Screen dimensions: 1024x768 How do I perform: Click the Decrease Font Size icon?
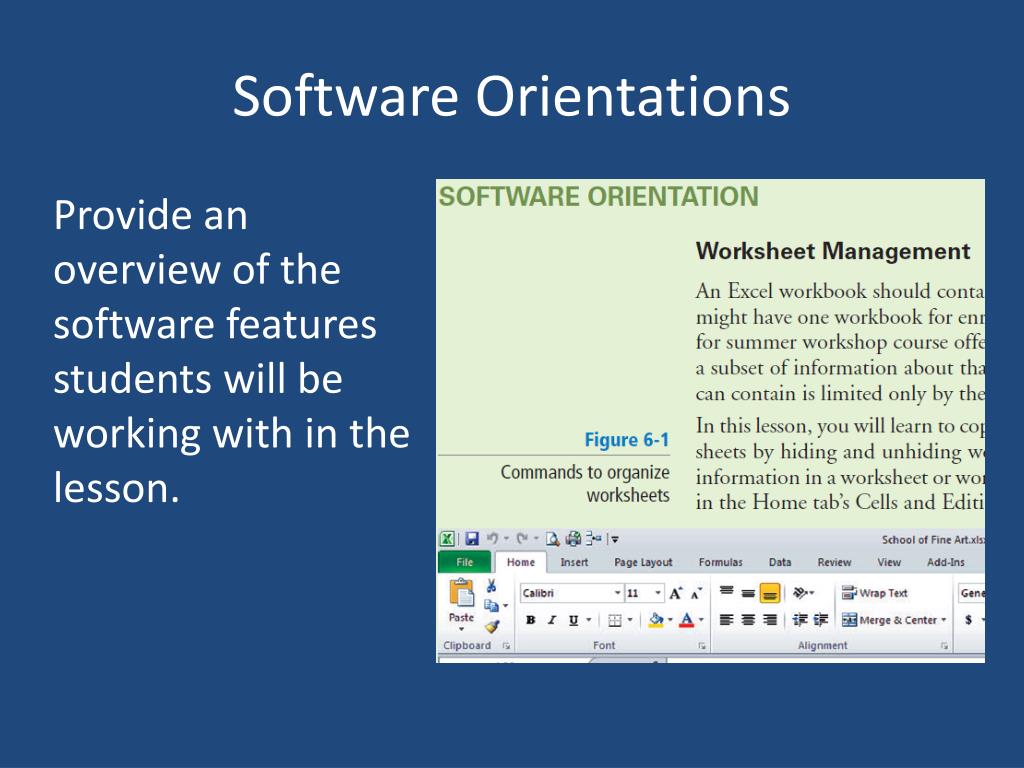pyautogui.click(x=697, y=593)
